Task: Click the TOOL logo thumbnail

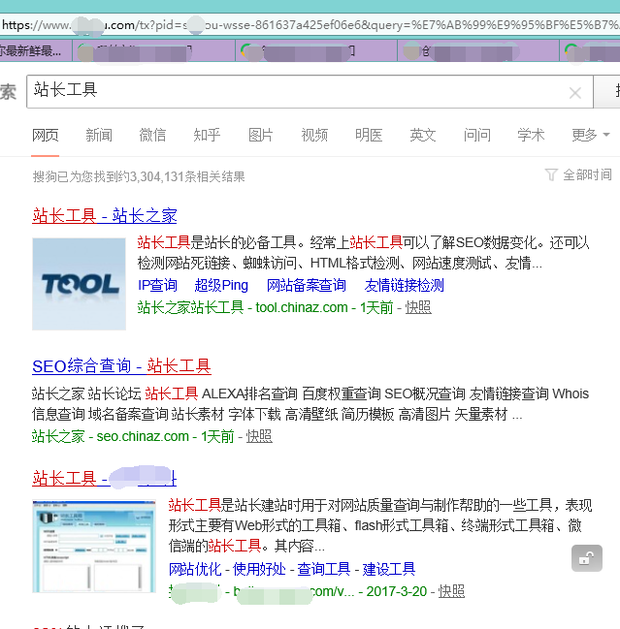Action: coord(79,284)
